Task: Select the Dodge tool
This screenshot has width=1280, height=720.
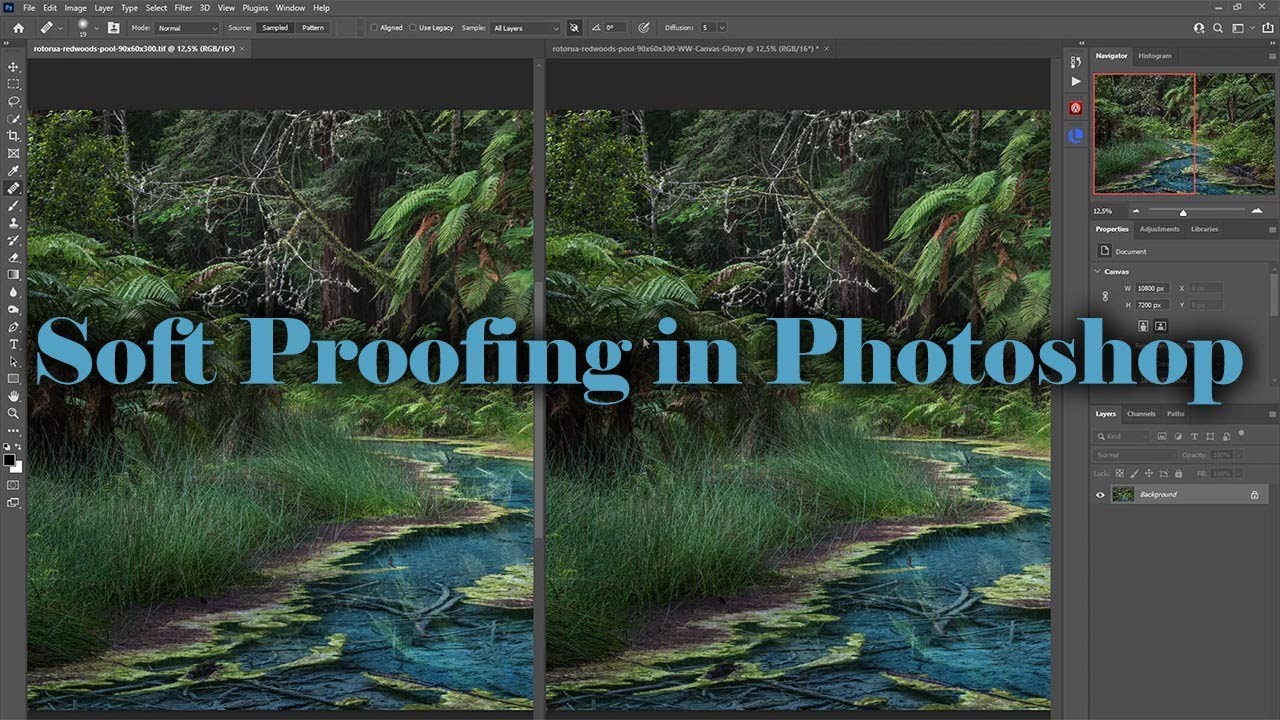Action: click(13, 309)
